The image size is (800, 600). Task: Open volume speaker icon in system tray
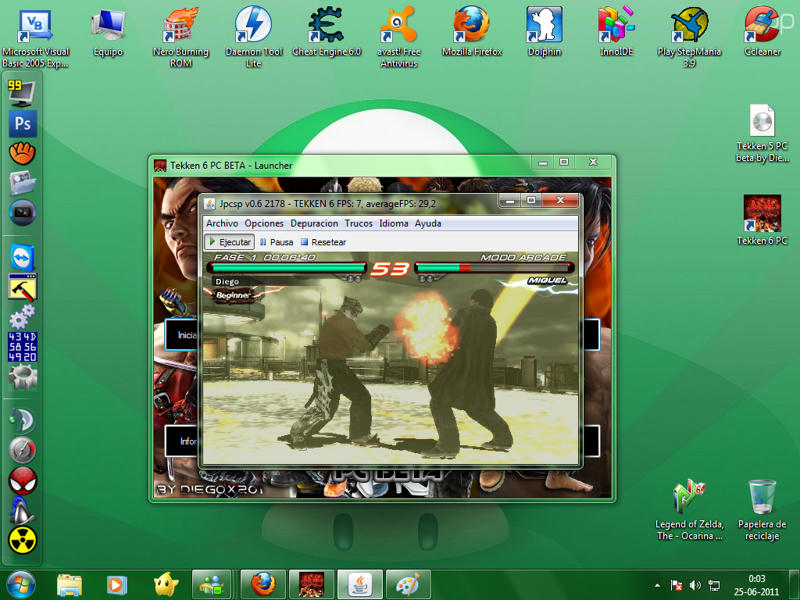click(x=695, y=585)
